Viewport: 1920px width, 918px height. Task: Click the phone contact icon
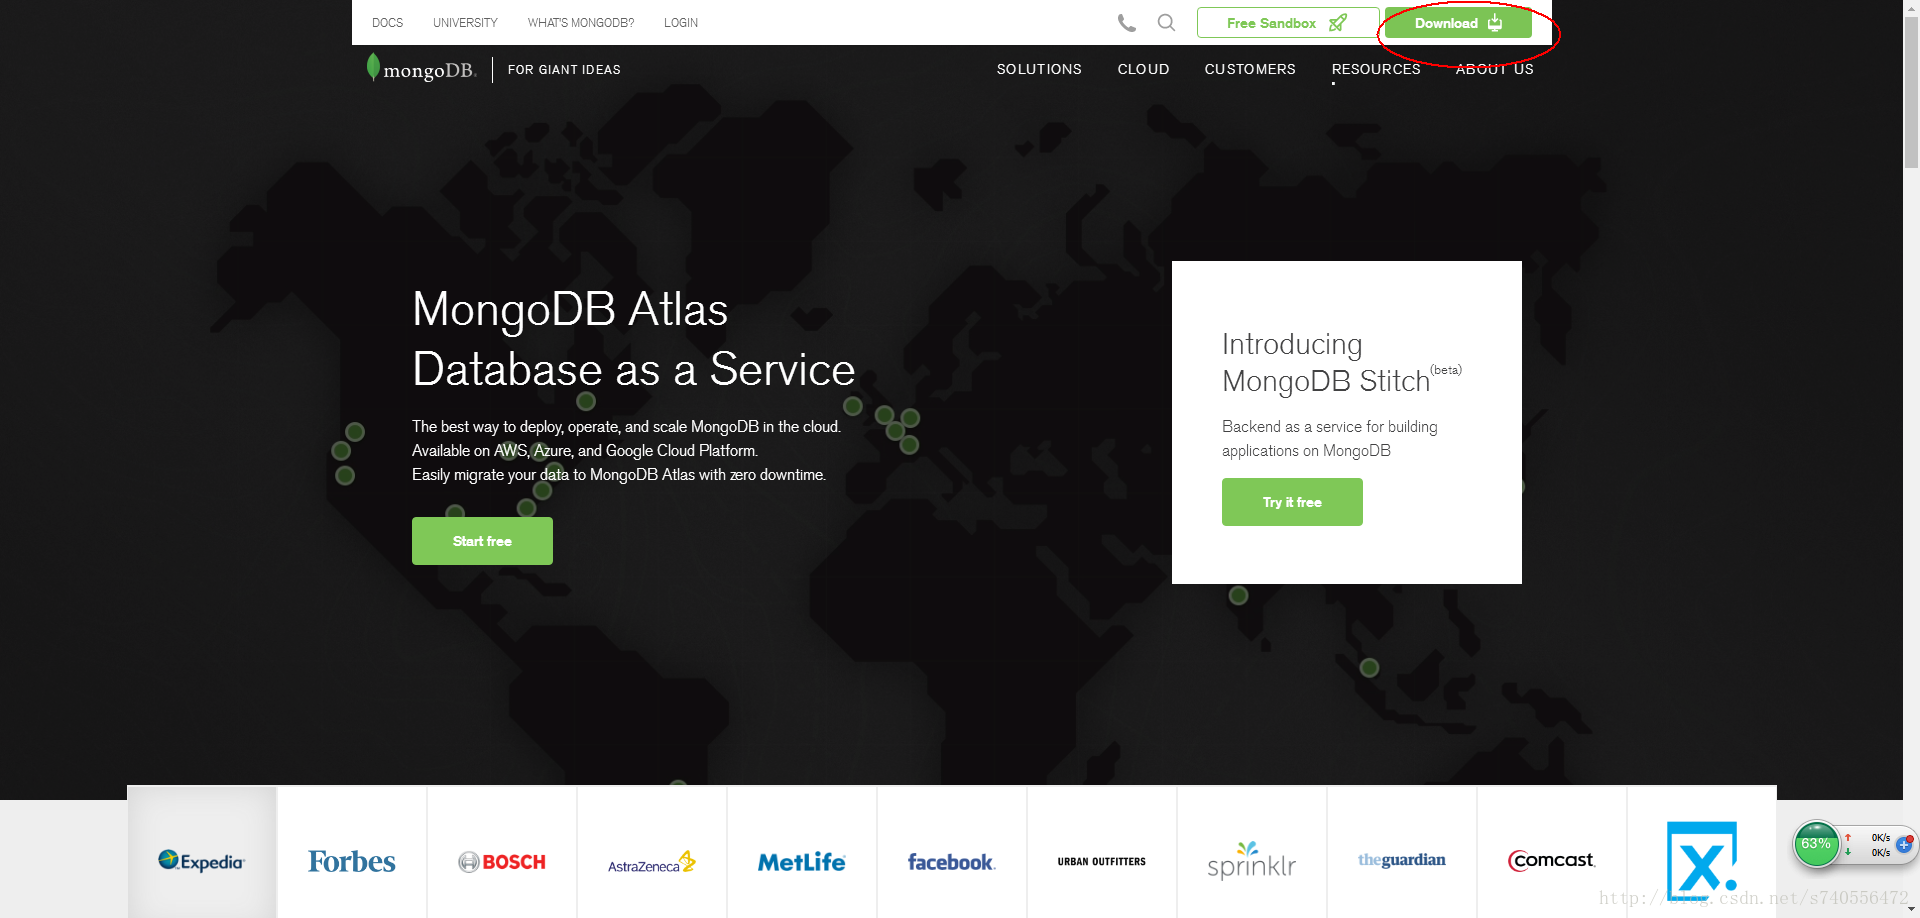tap(1126, 23)
